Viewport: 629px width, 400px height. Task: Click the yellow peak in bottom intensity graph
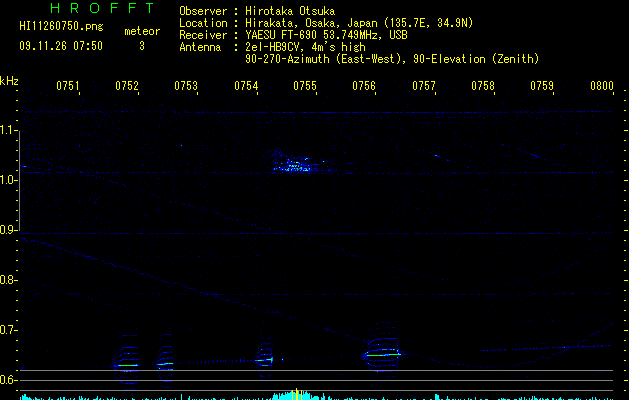tap(296, 394)
